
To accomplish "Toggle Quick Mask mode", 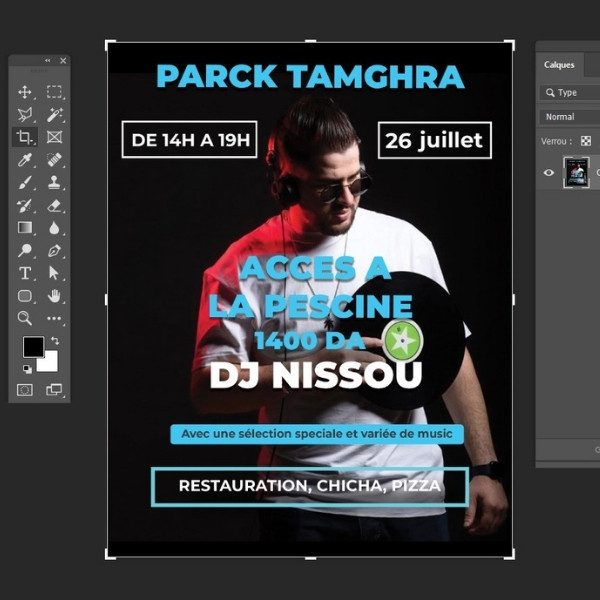I will point(25,389).
